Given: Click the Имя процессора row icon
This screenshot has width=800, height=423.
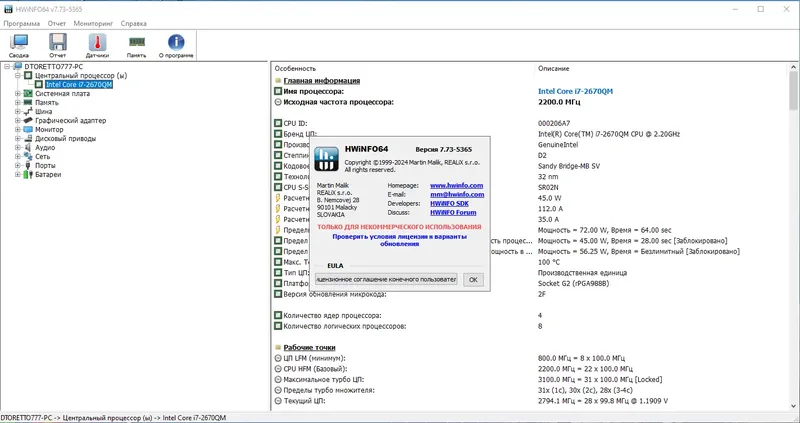Looking at the screenshot, I should pyautogui.click(x=278, y=91).
